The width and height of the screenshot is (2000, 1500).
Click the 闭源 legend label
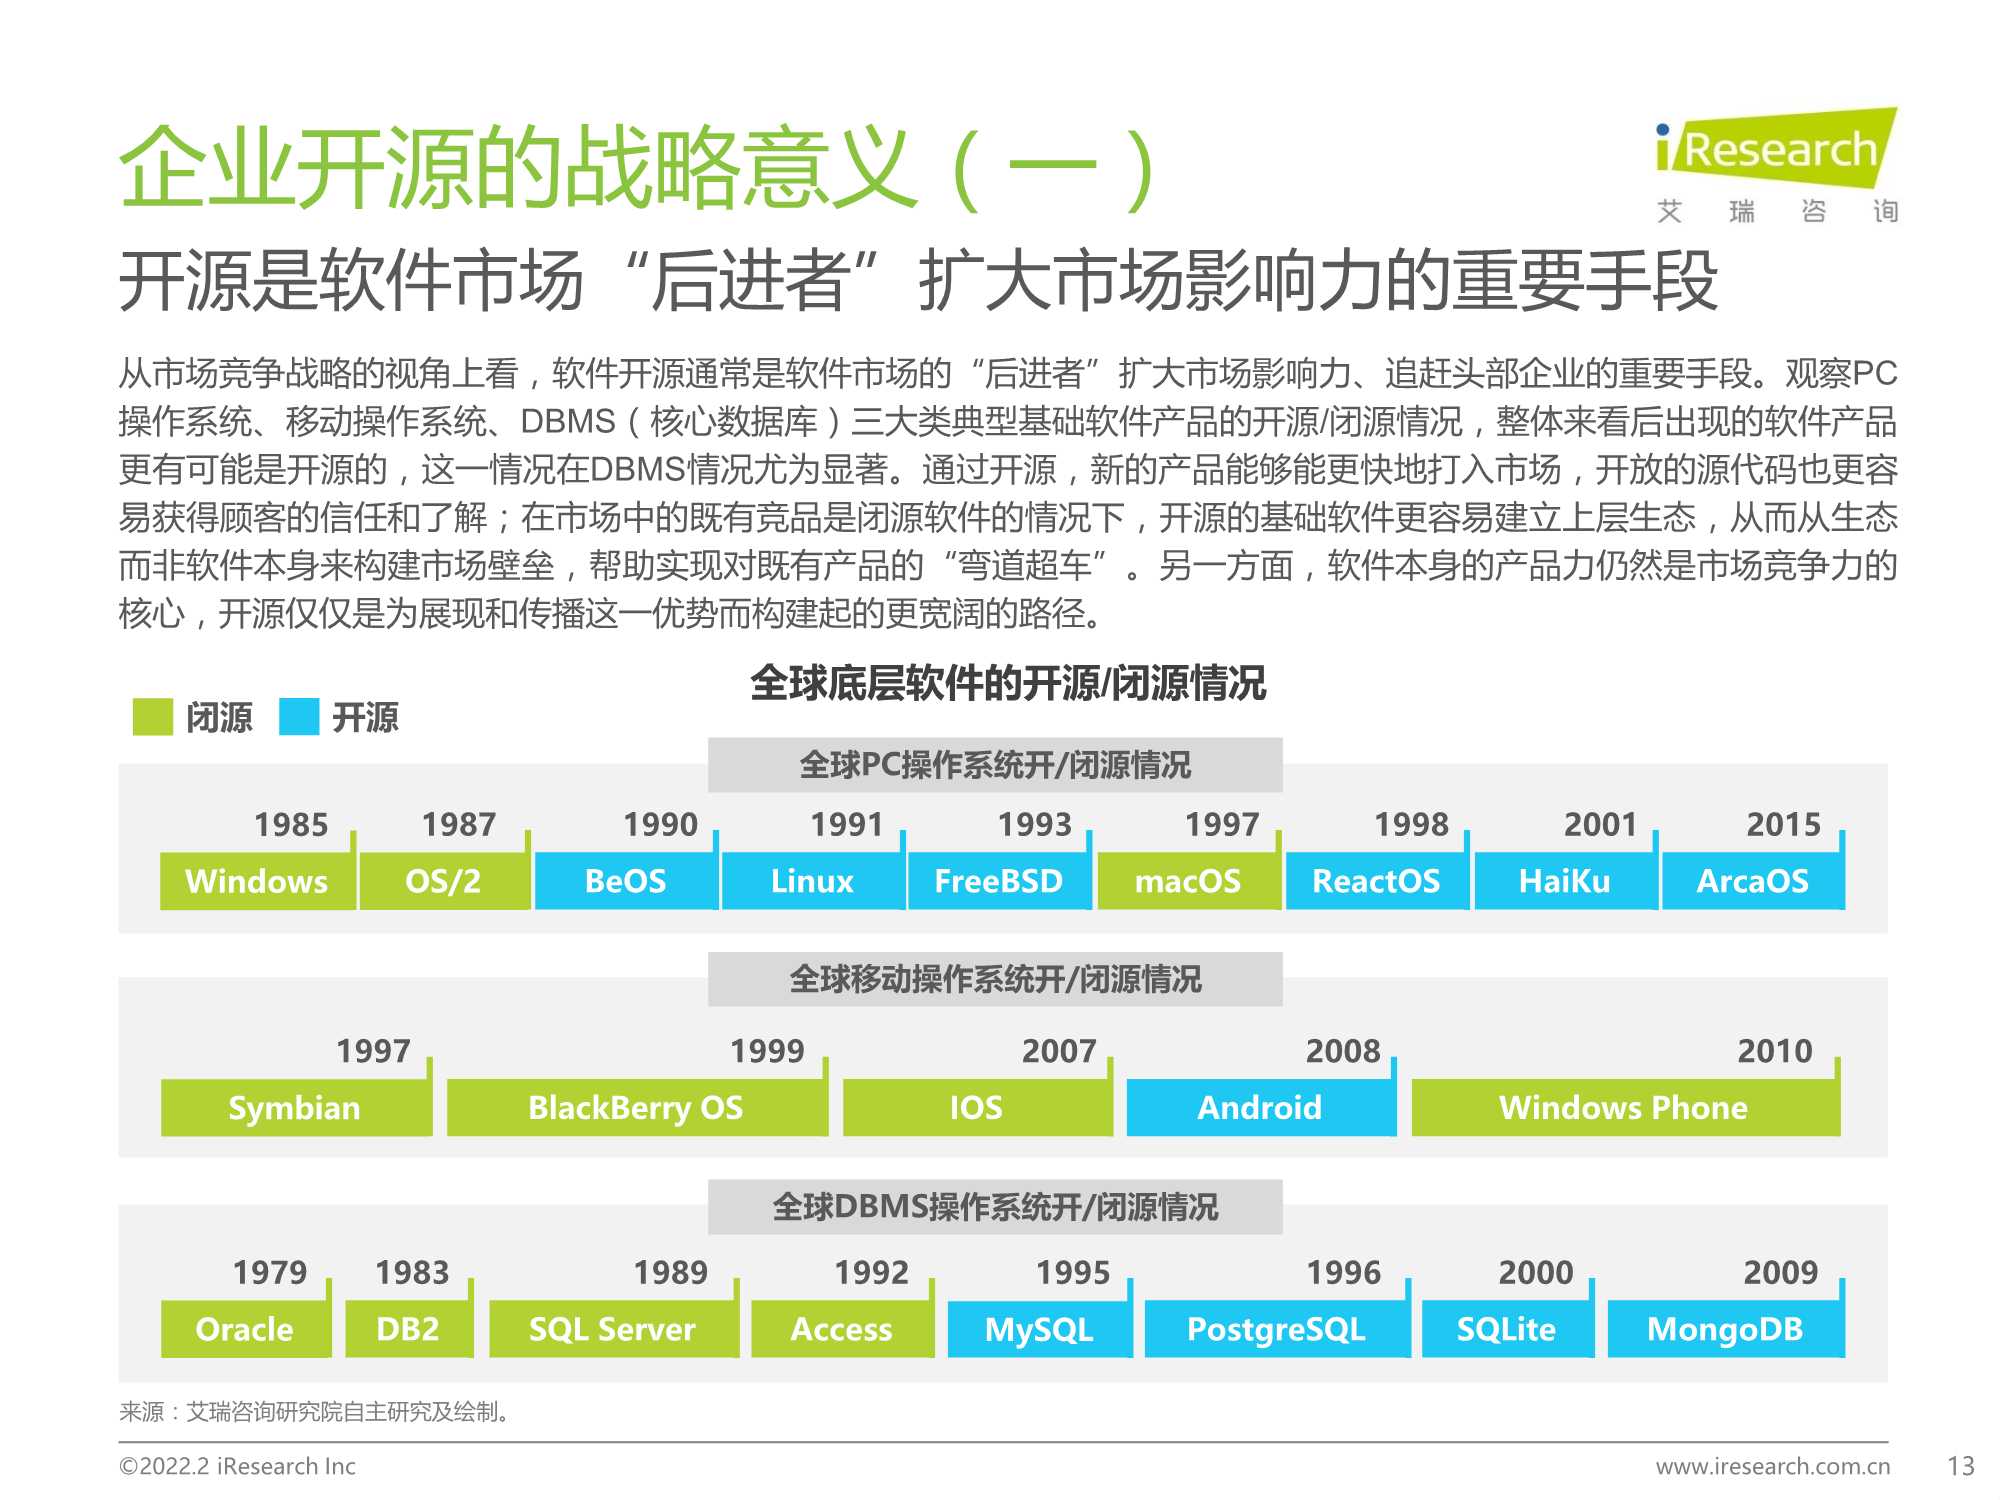tap(219, 717)
